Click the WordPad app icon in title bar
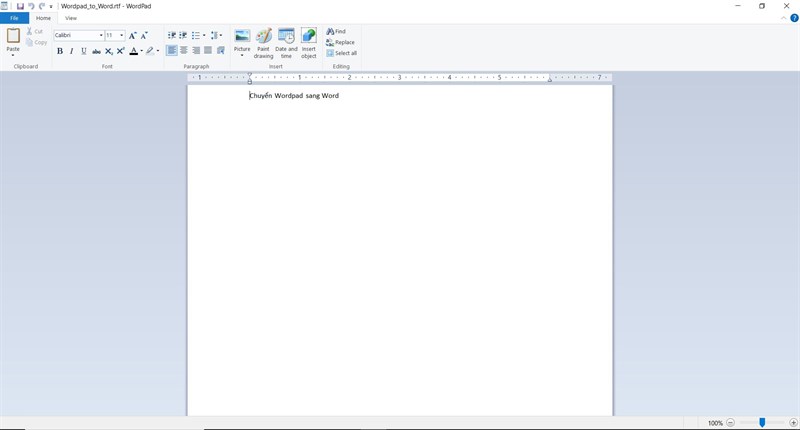This screenshot has width=800, height=430. tap(4, 6)
